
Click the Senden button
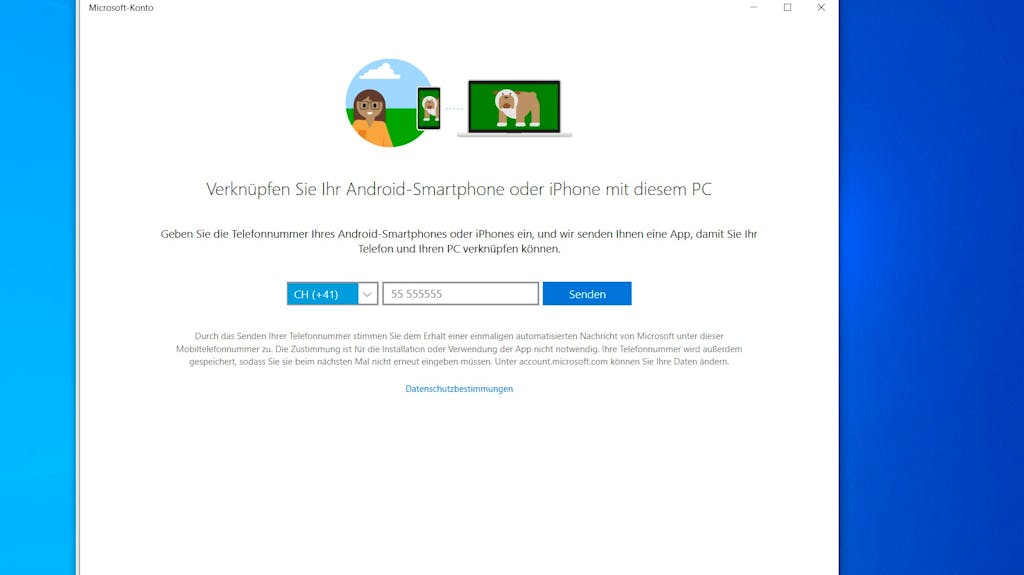point(587,294)
